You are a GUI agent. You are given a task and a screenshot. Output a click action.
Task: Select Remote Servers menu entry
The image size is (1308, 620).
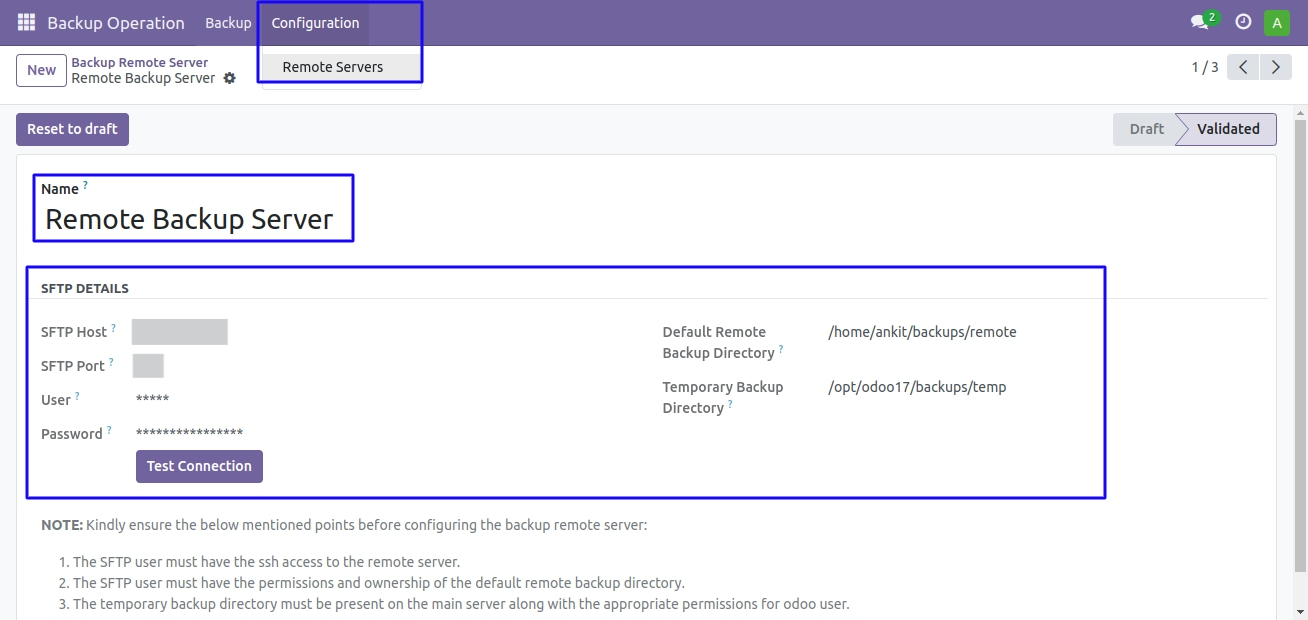pos(332,67)
